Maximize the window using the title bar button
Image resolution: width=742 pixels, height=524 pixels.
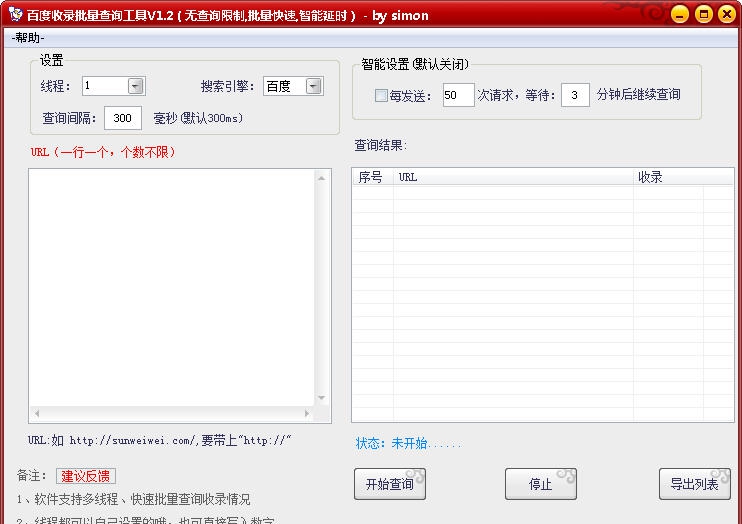pyautogui.click(x=704, y=15)
